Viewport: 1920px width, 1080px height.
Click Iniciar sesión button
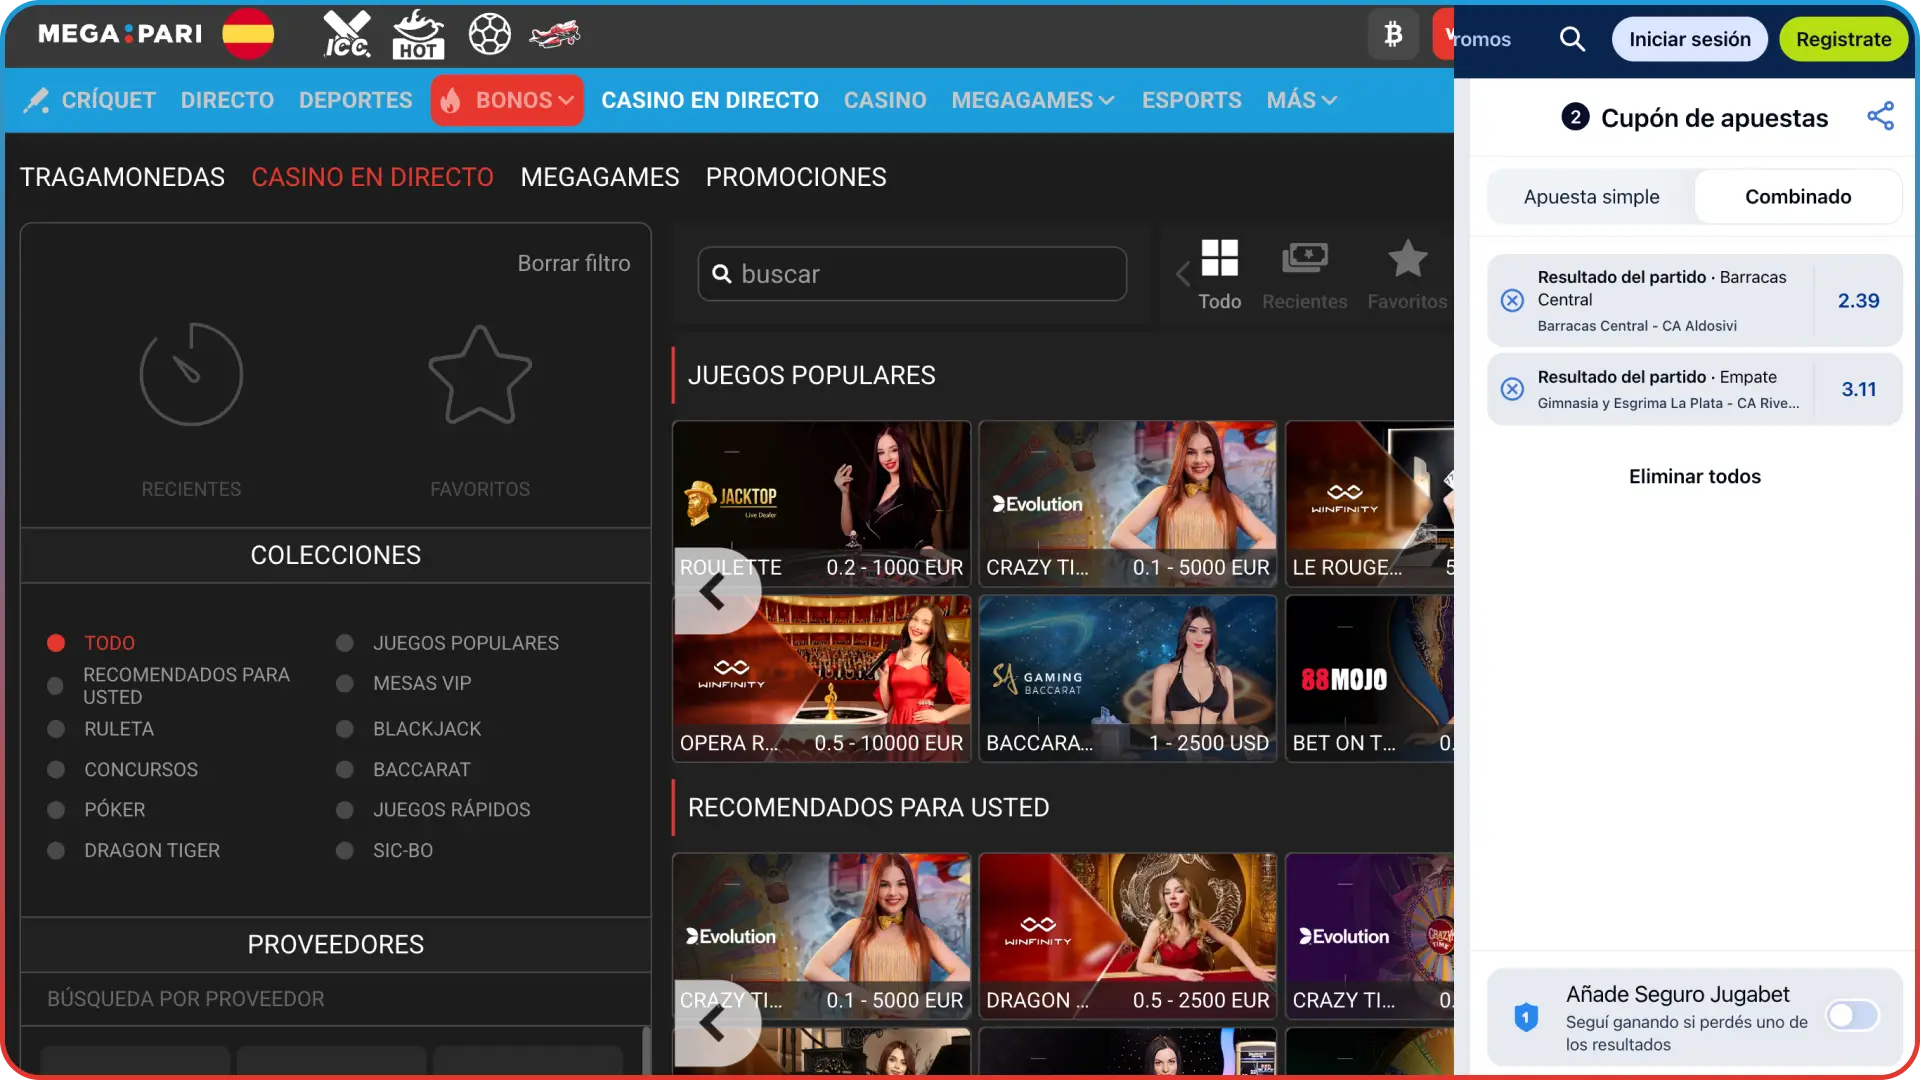coord(1689,39)
